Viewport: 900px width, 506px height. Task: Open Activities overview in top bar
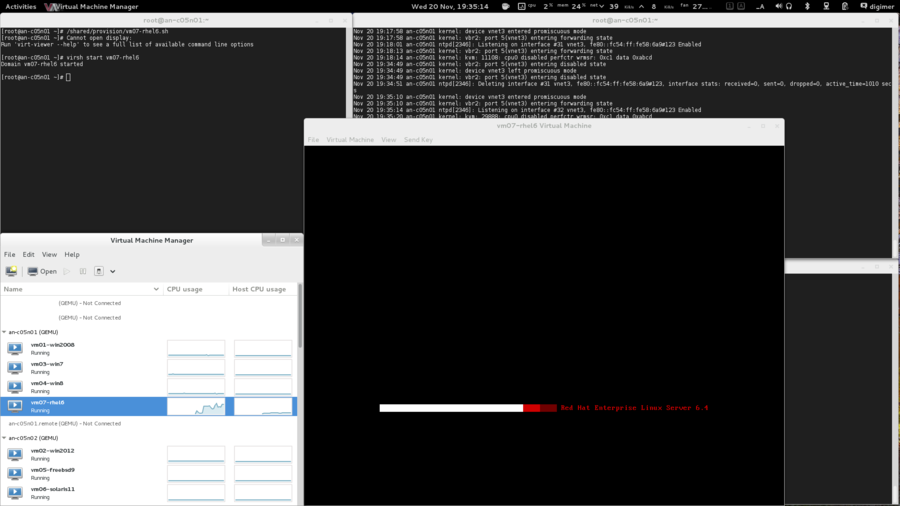click(x=21, y=6)
